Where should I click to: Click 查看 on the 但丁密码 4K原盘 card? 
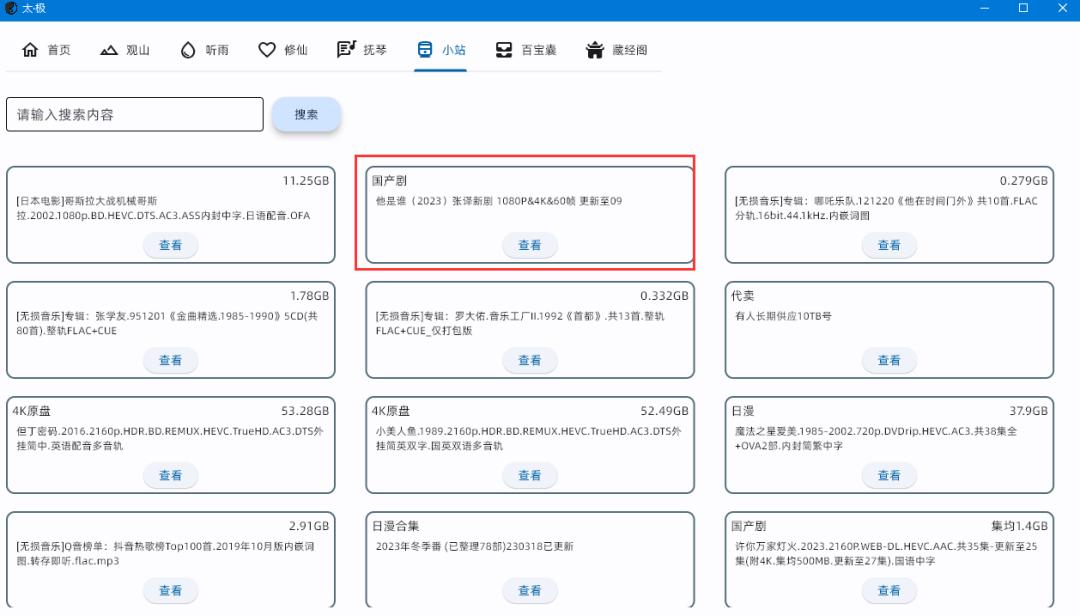(171, 475)
